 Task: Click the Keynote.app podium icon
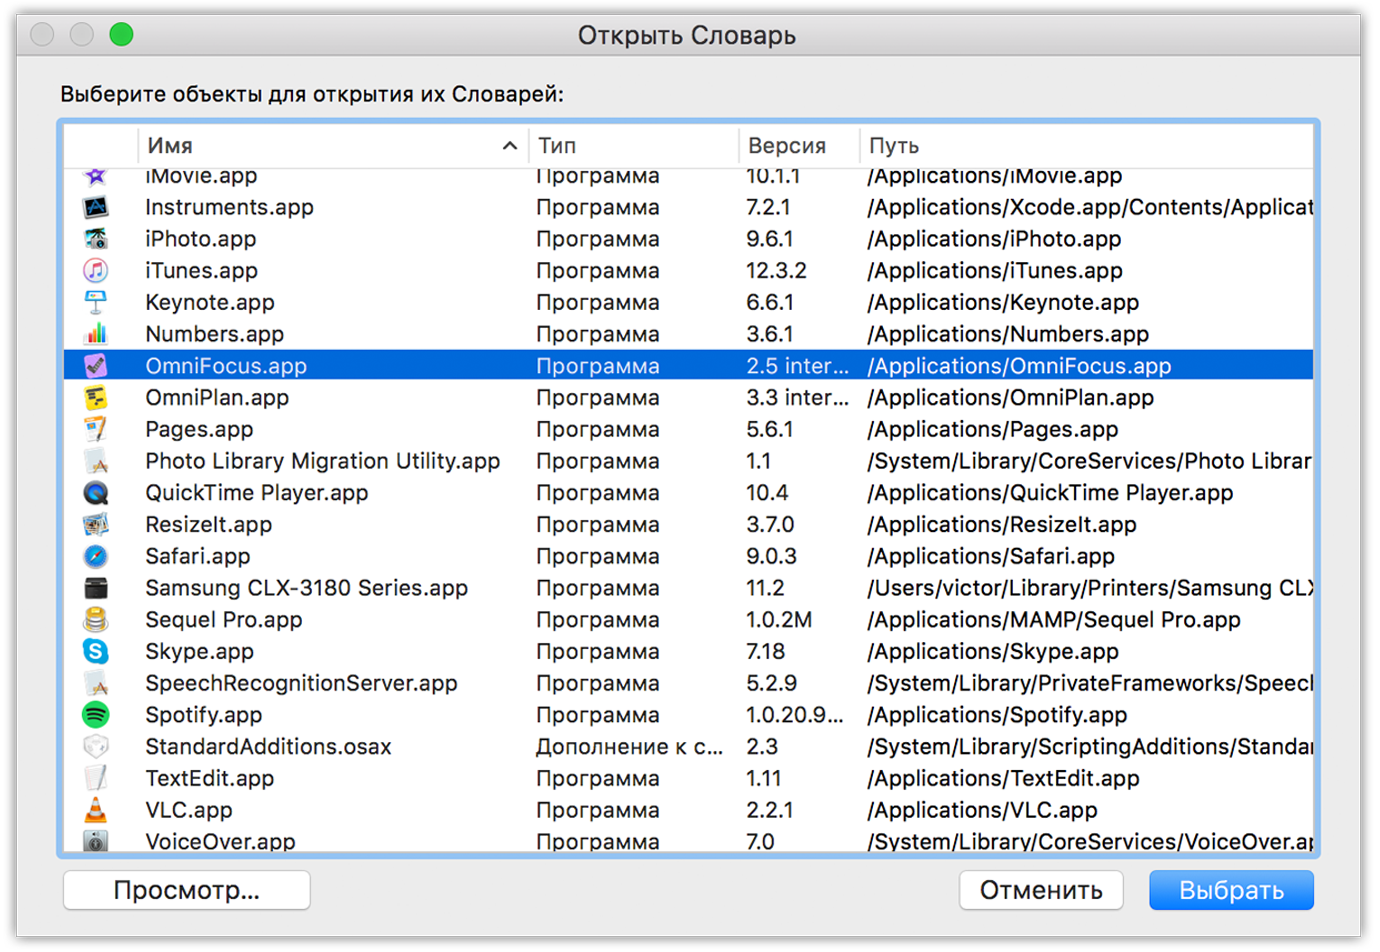[96, 302]
